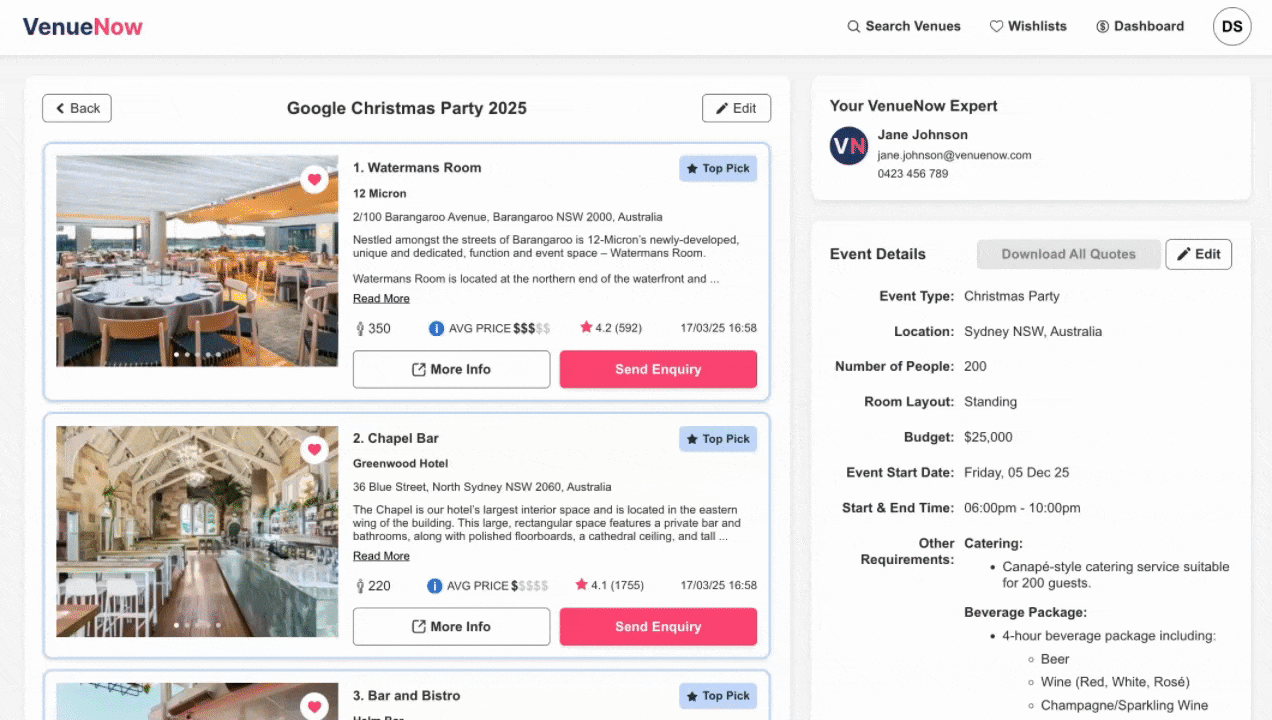Edit the Event Details section
This screenshot has width=1272, height=720.
click(x=1198, y=254)
